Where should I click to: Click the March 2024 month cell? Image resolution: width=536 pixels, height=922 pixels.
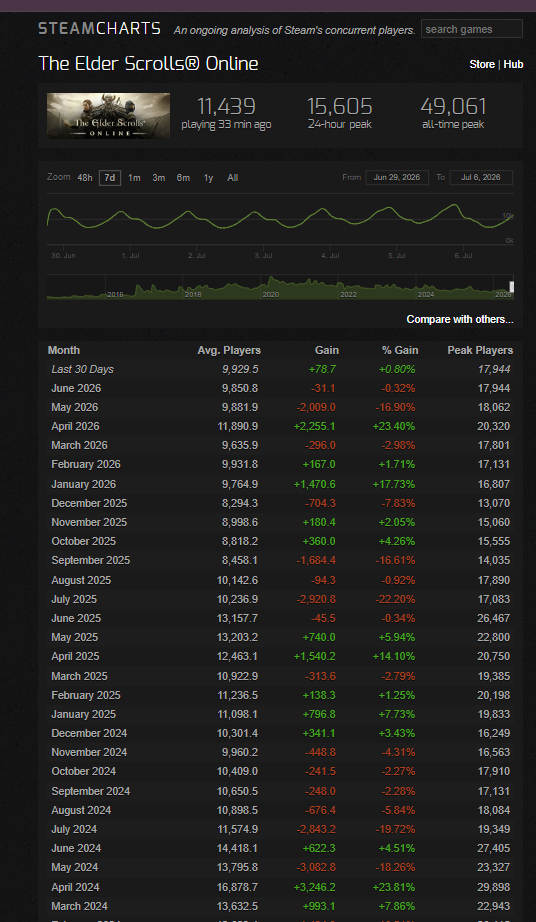pyautogui.click(x=79, y=906)
